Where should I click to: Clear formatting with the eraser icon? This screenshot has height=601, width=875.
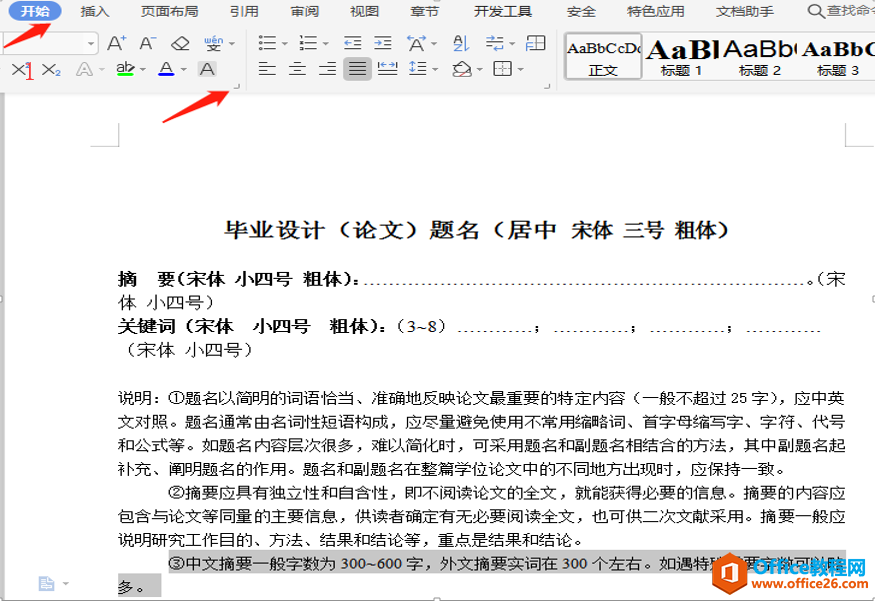click(180, 43)
